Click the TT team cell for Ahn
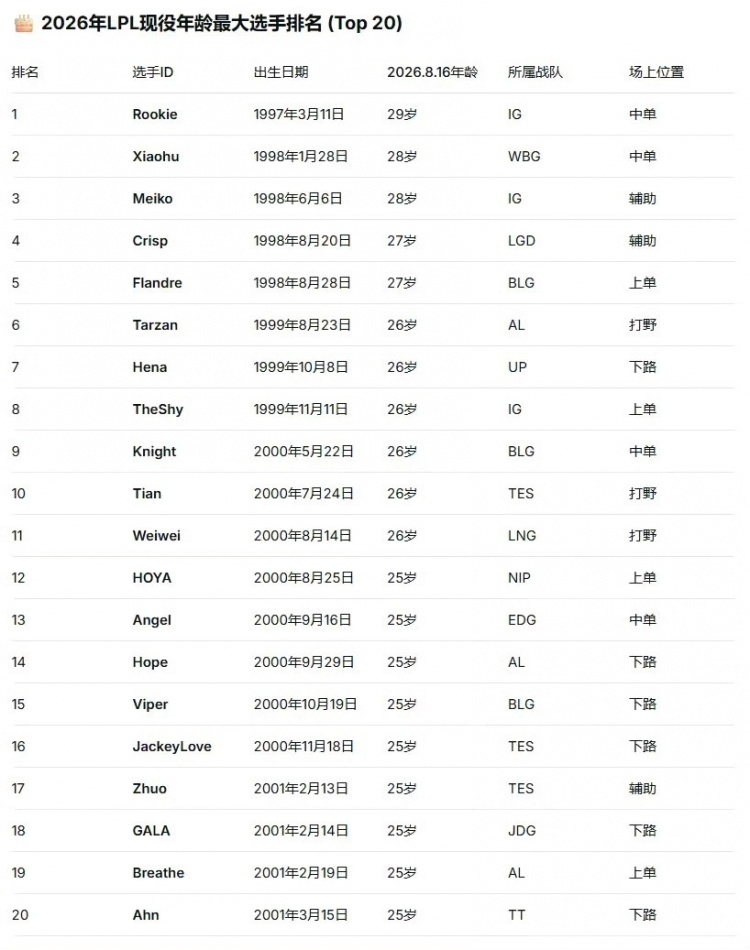Image resolution: width=750 pixels, height=950 pixels. click(x=516, y=915)
